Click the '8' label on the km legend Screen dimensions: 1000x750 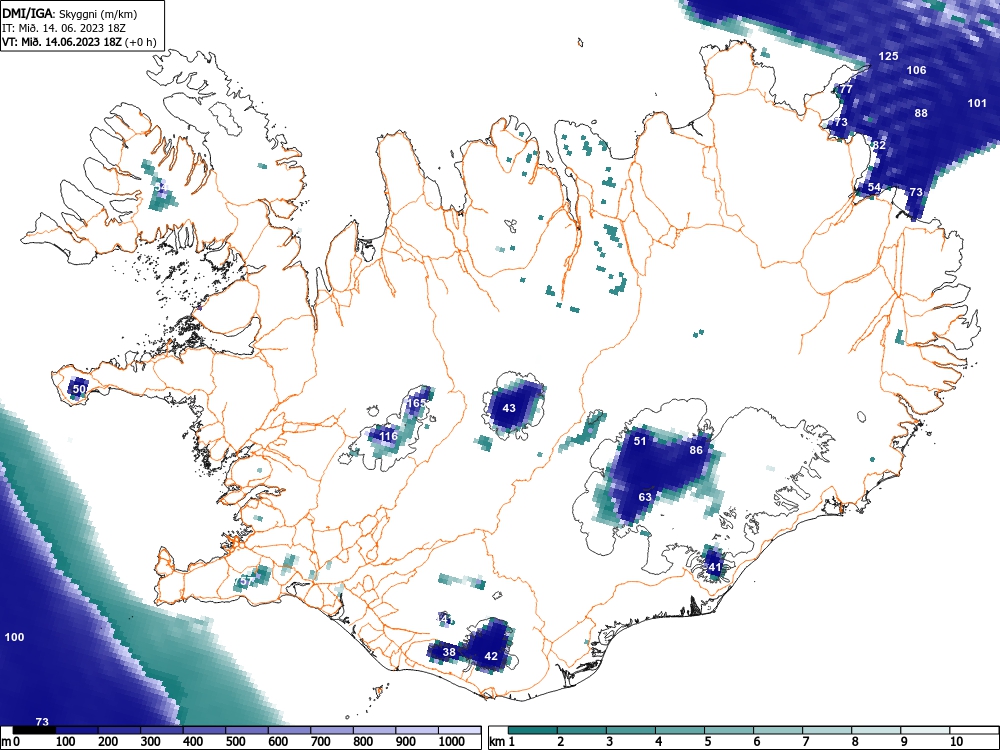click(855, 742)
